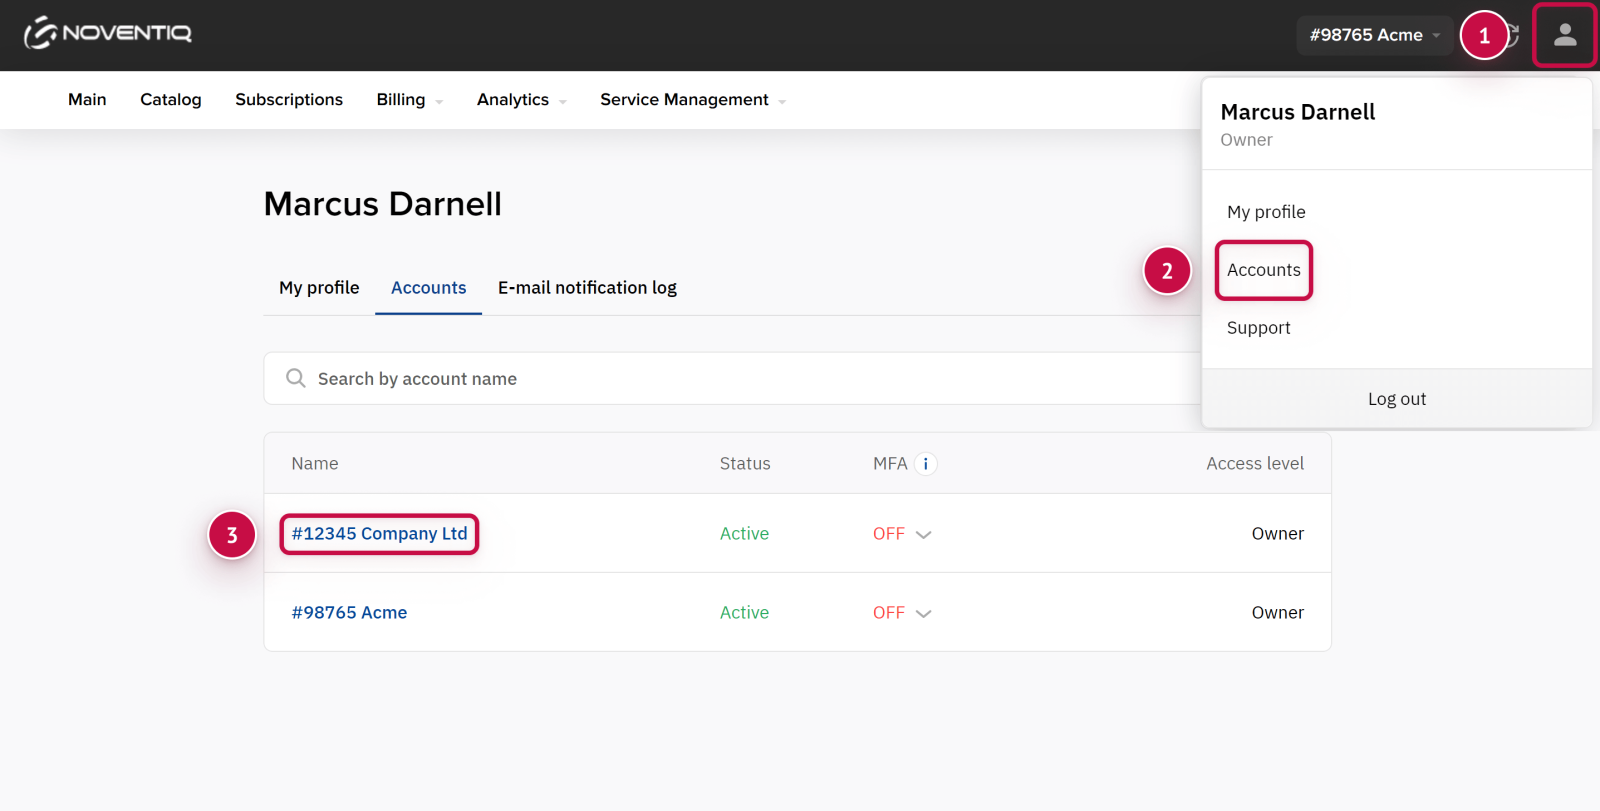Expand MFA dropdown for #98765 Acme

point(923,614)
